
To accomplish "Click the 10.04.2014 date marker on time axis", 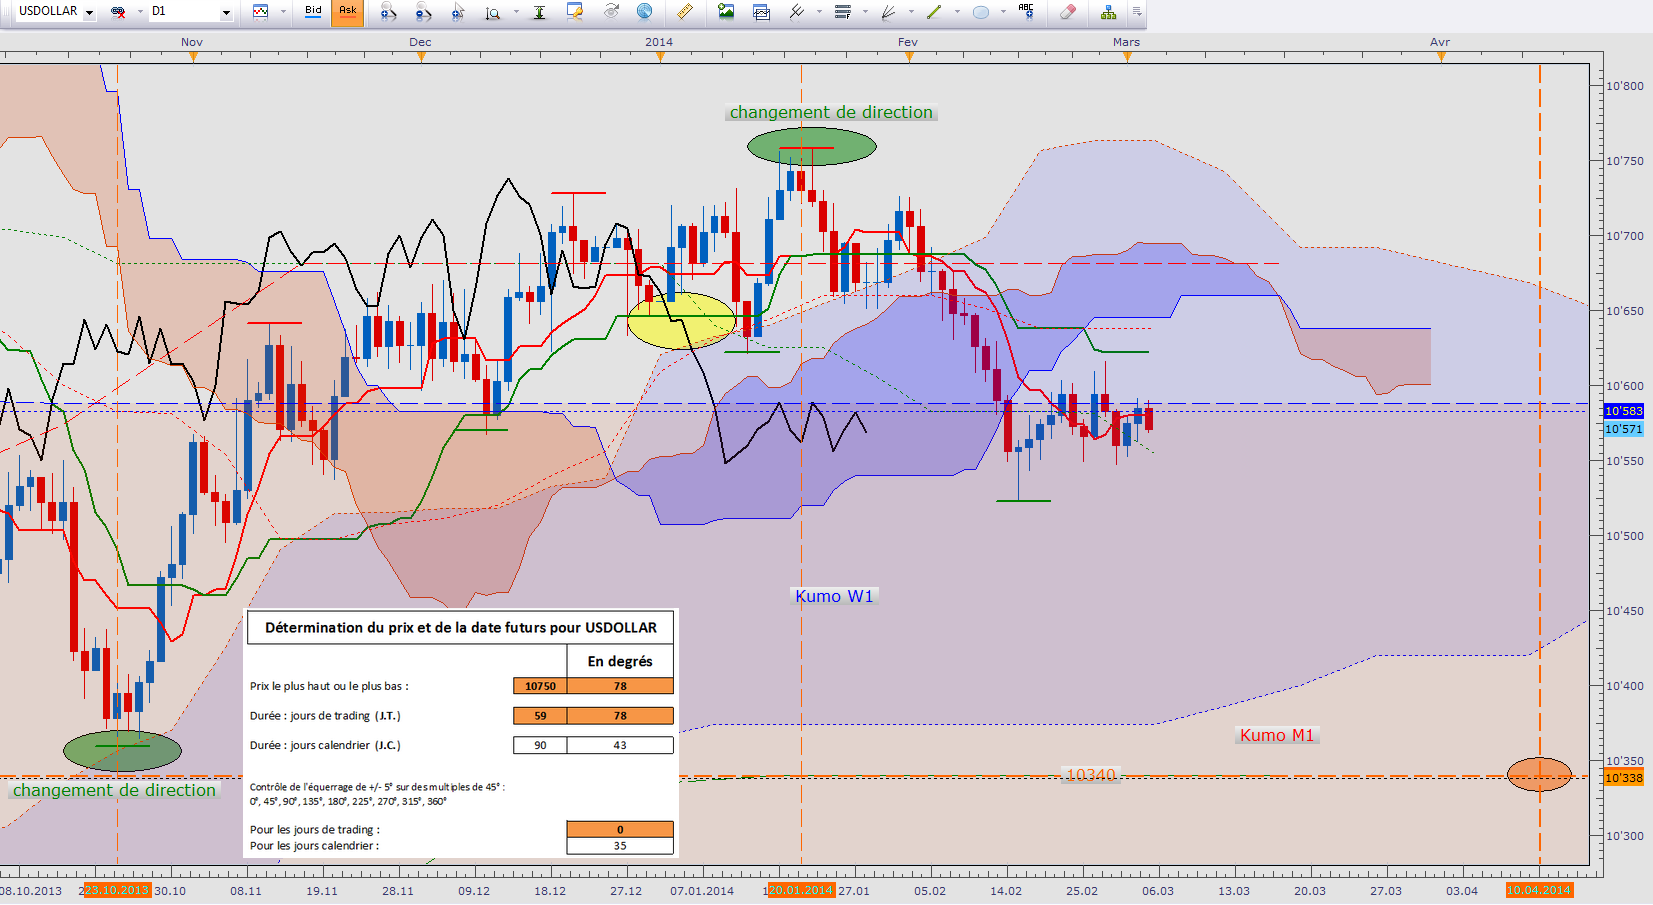I will point(1539,890).
